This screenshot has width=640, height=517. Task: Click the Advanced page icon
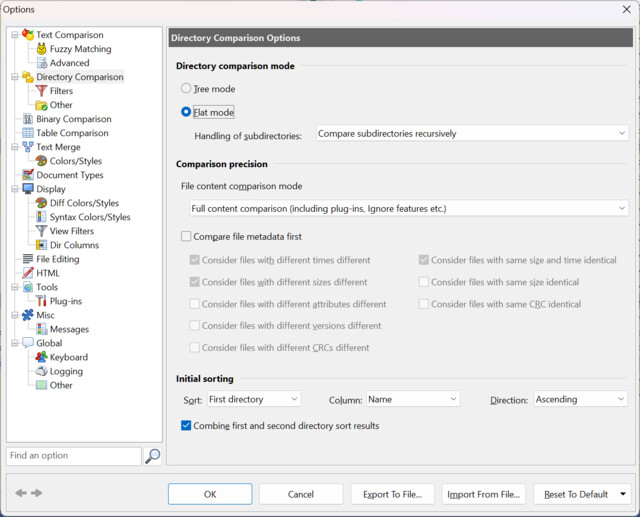point(41,63)
